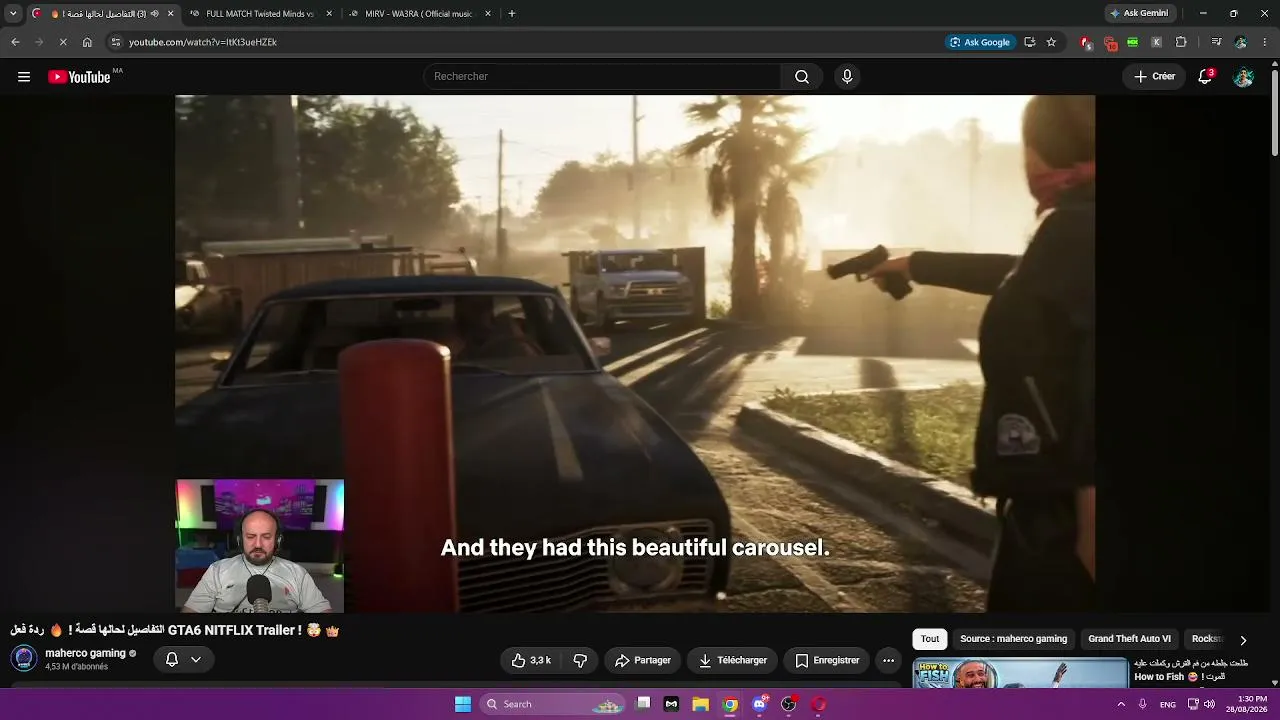1280x720 pixels.
Task: Show hidden system tray icons
Action: click(x=1120, y=704)
